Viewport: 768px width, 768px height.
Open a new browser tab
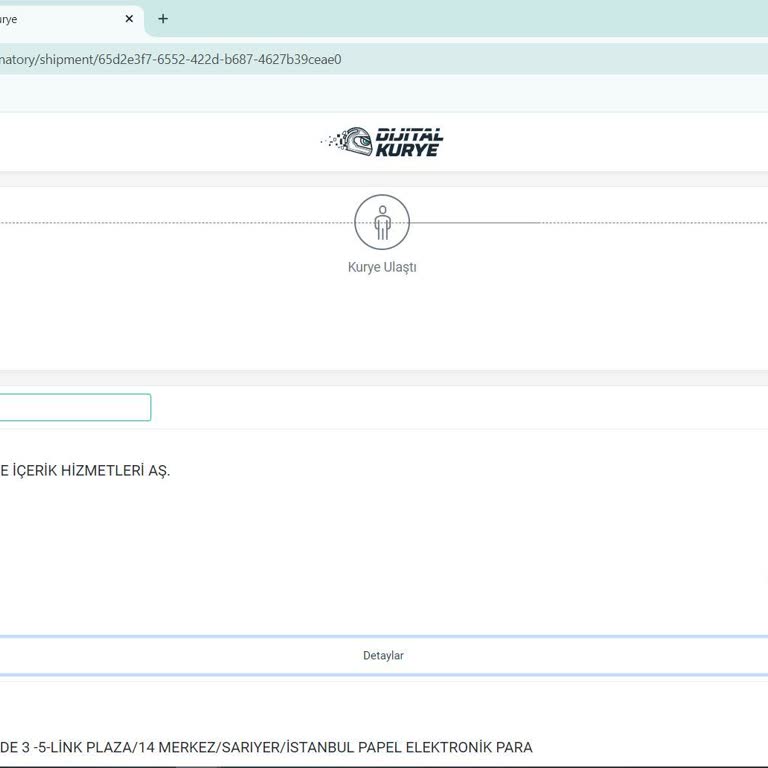click(163, 19)
